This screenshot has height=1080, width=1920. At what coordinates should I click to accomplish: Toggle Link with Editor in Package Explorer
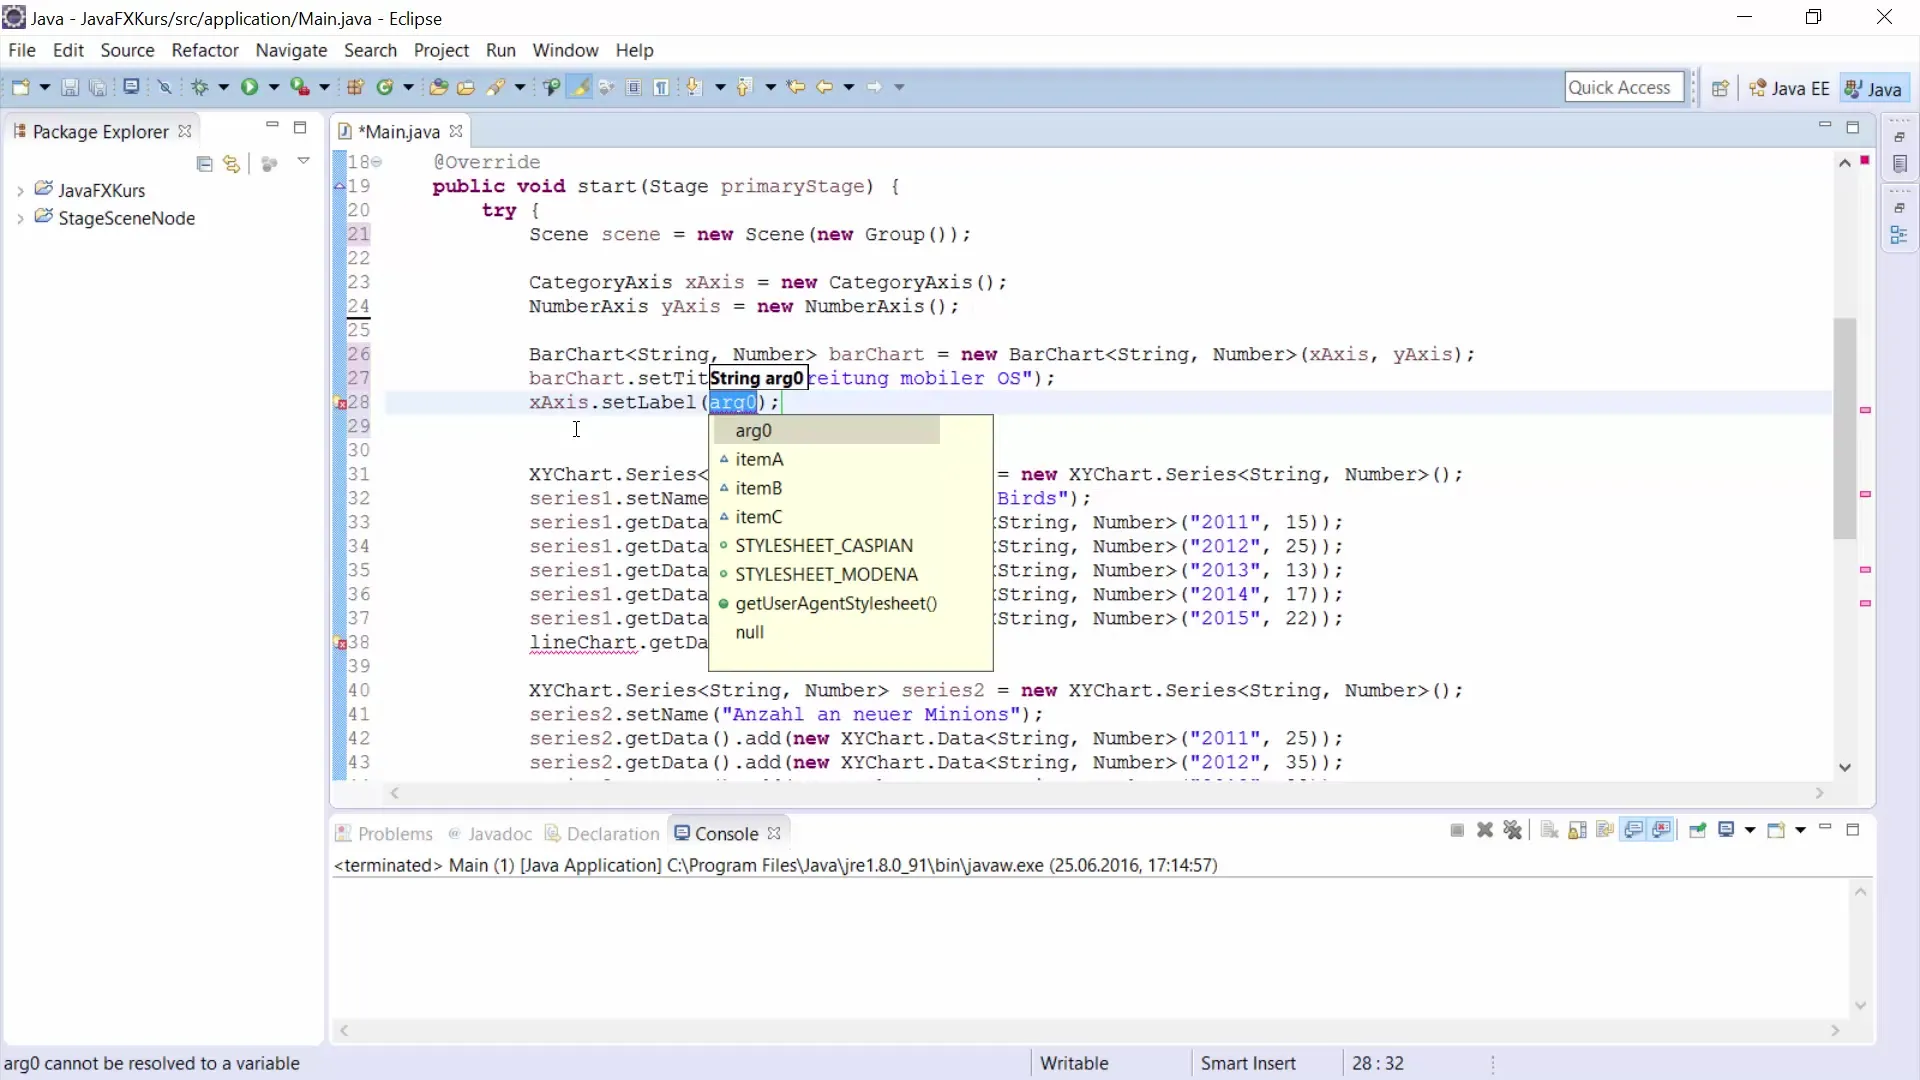click(232, 164)
